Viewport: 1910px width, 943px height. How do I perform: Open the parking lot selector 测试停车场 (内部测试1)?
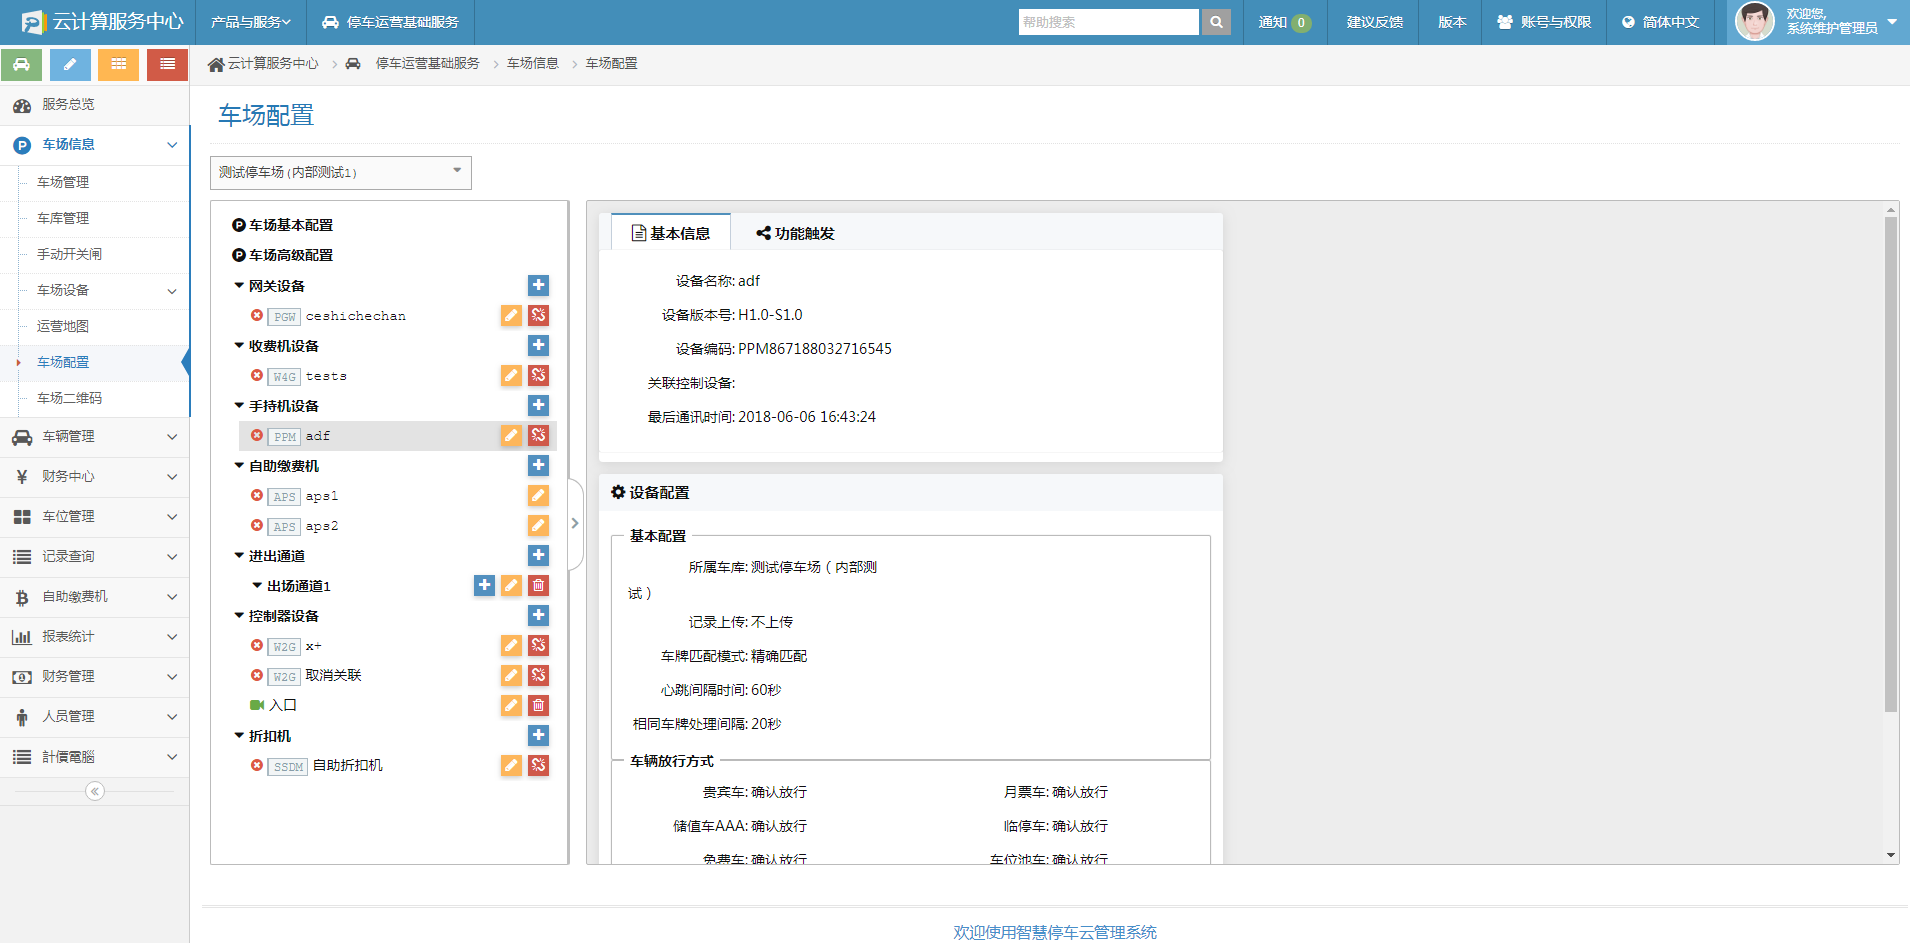340,172
